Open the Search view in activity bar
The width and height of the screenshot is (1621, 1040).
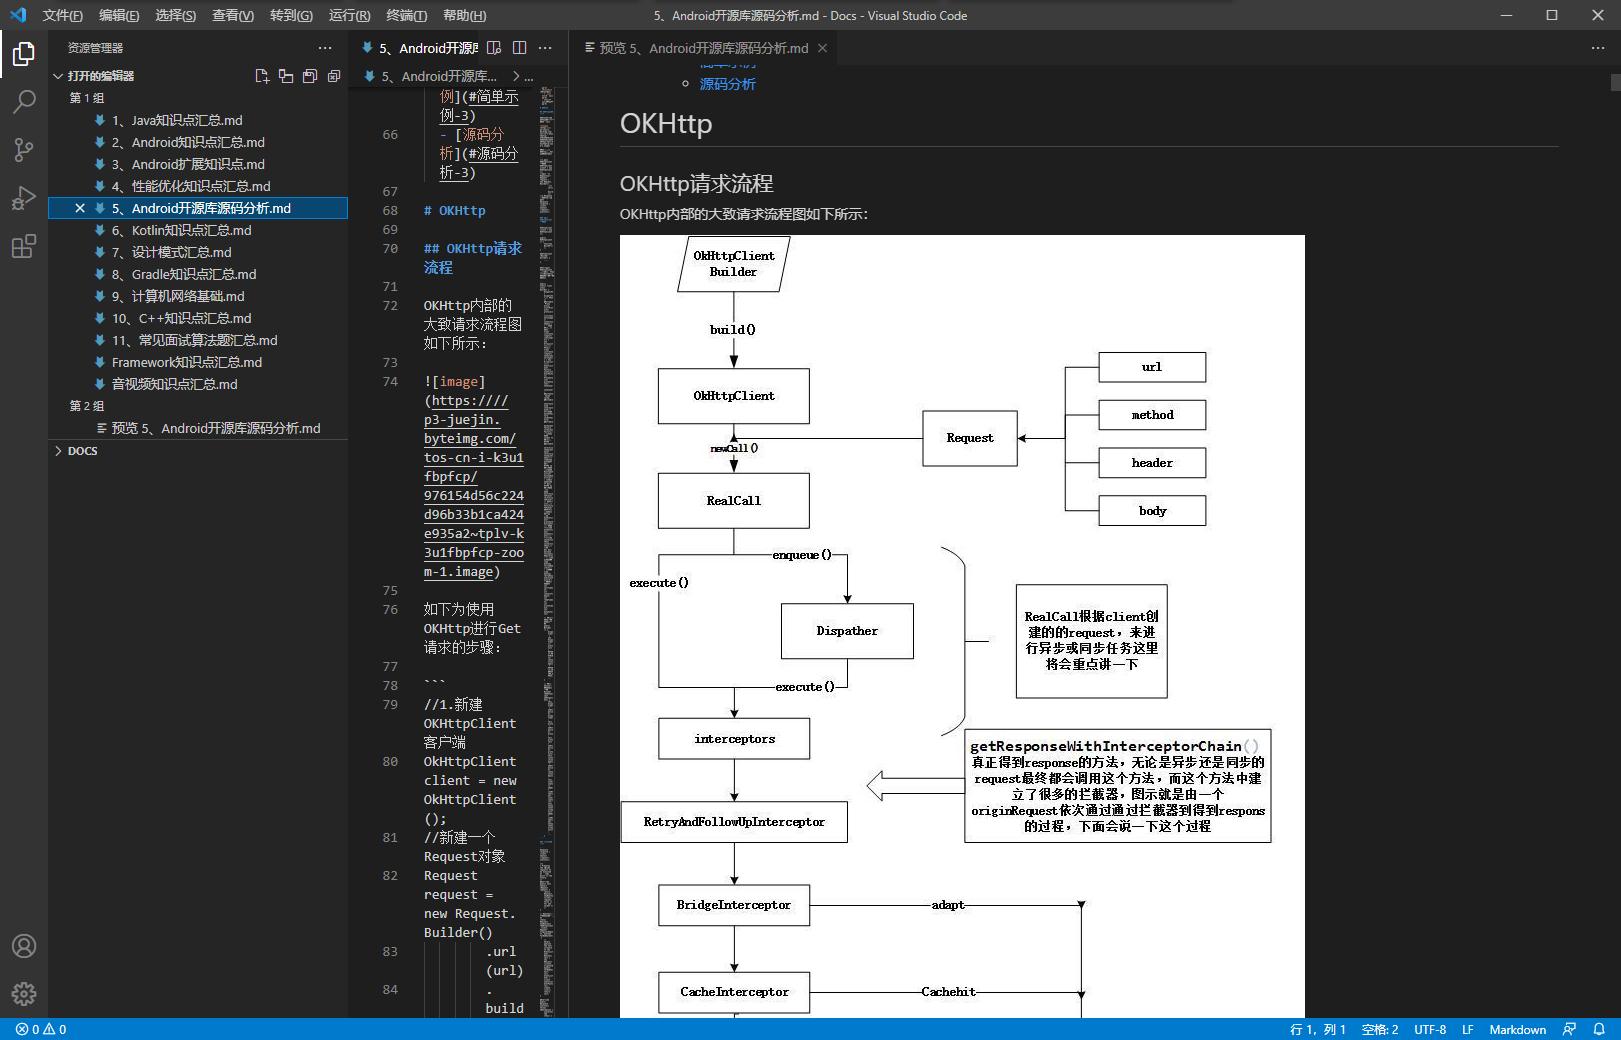[x=24, y=101]
